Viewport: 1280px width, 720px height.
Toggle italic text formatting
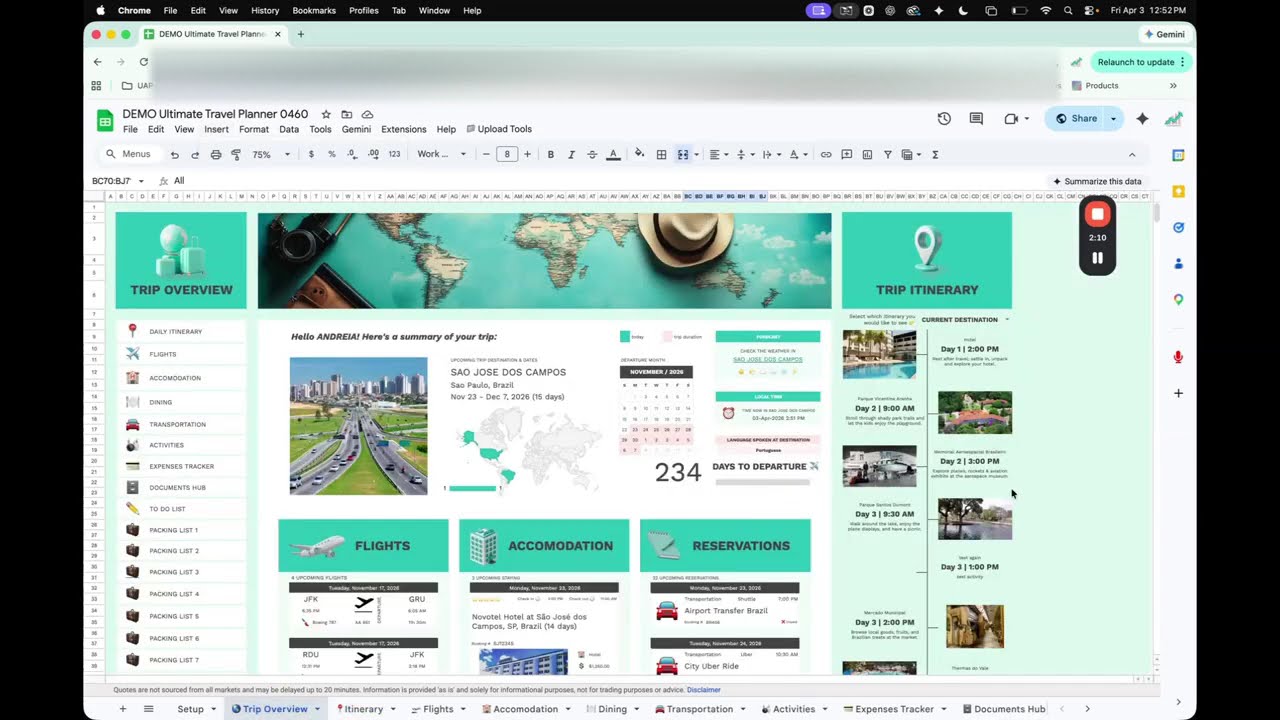click(x=571, y=155)
